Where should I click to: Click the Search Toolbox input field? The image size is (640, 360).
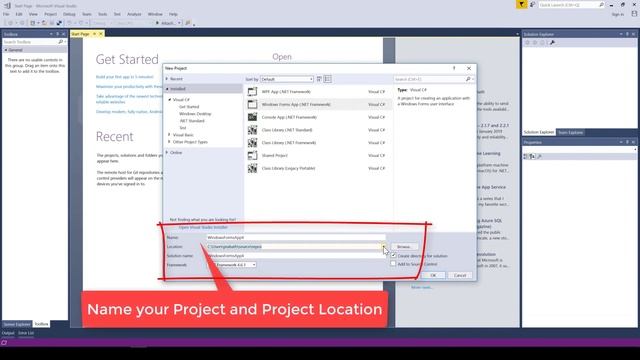(x=30, y=42)
